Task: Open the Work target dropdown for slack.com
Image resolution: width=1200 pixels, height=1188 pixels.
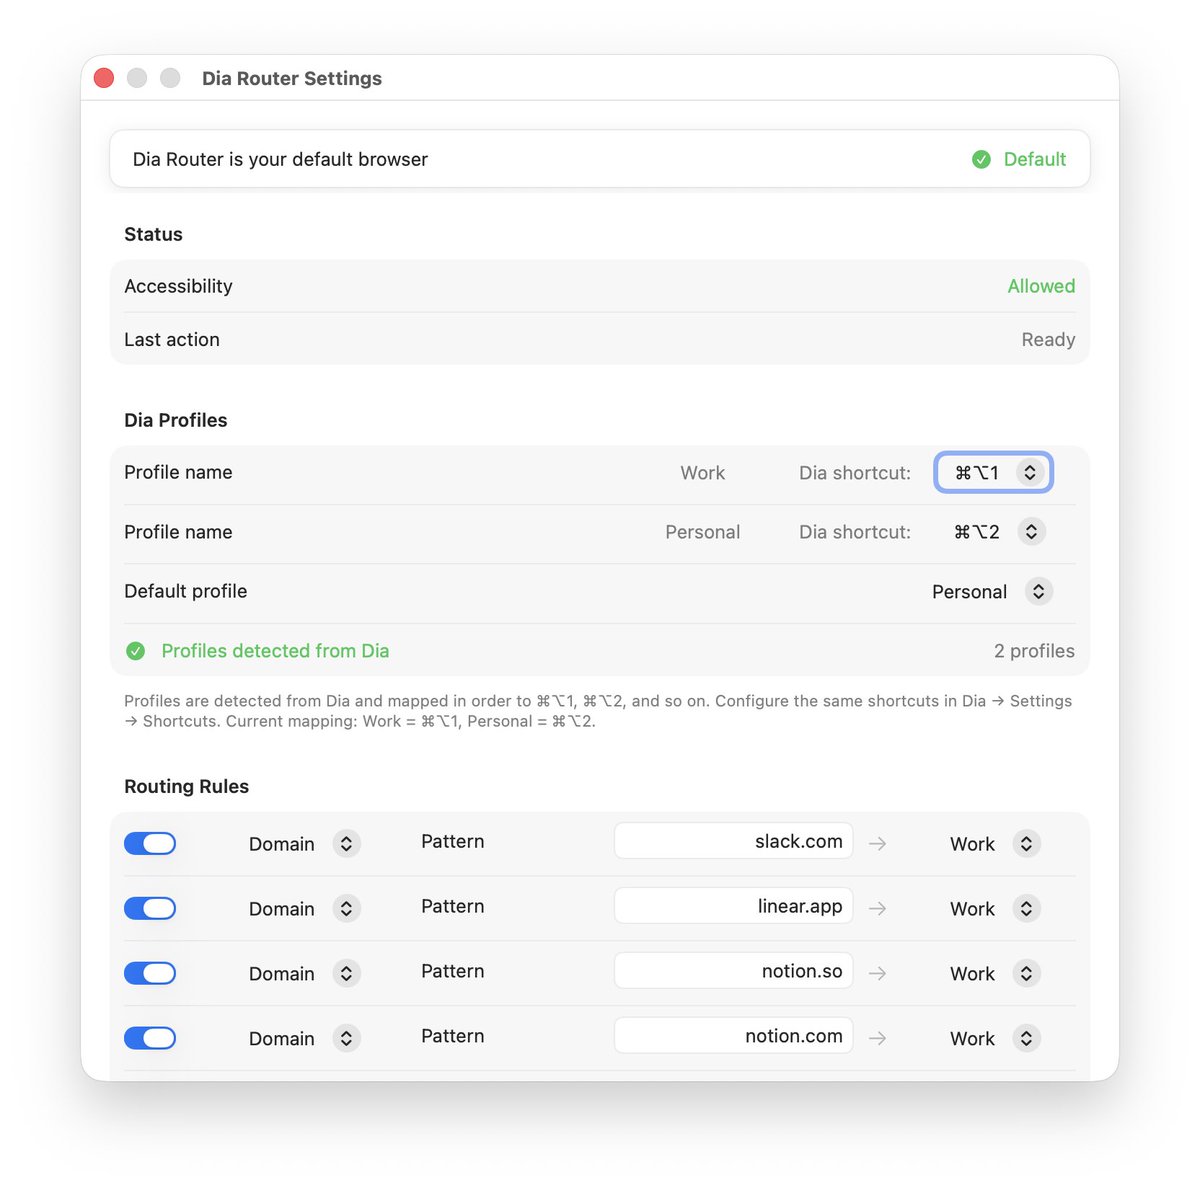Action: click(994, 844)
